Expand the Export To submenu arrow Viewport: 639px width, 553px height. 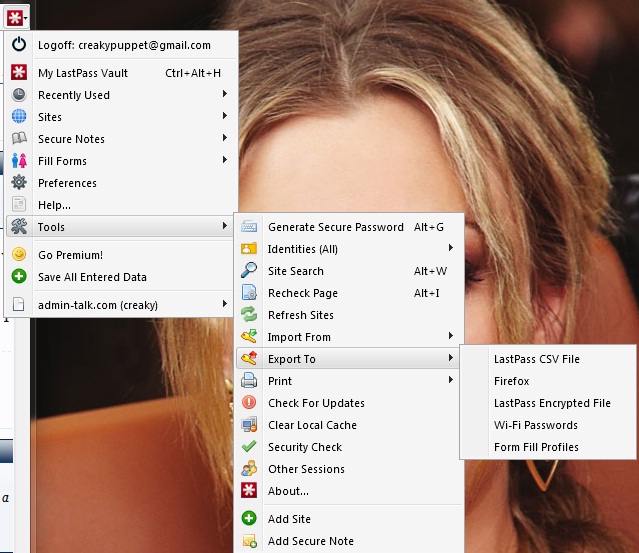click(450, 358)
